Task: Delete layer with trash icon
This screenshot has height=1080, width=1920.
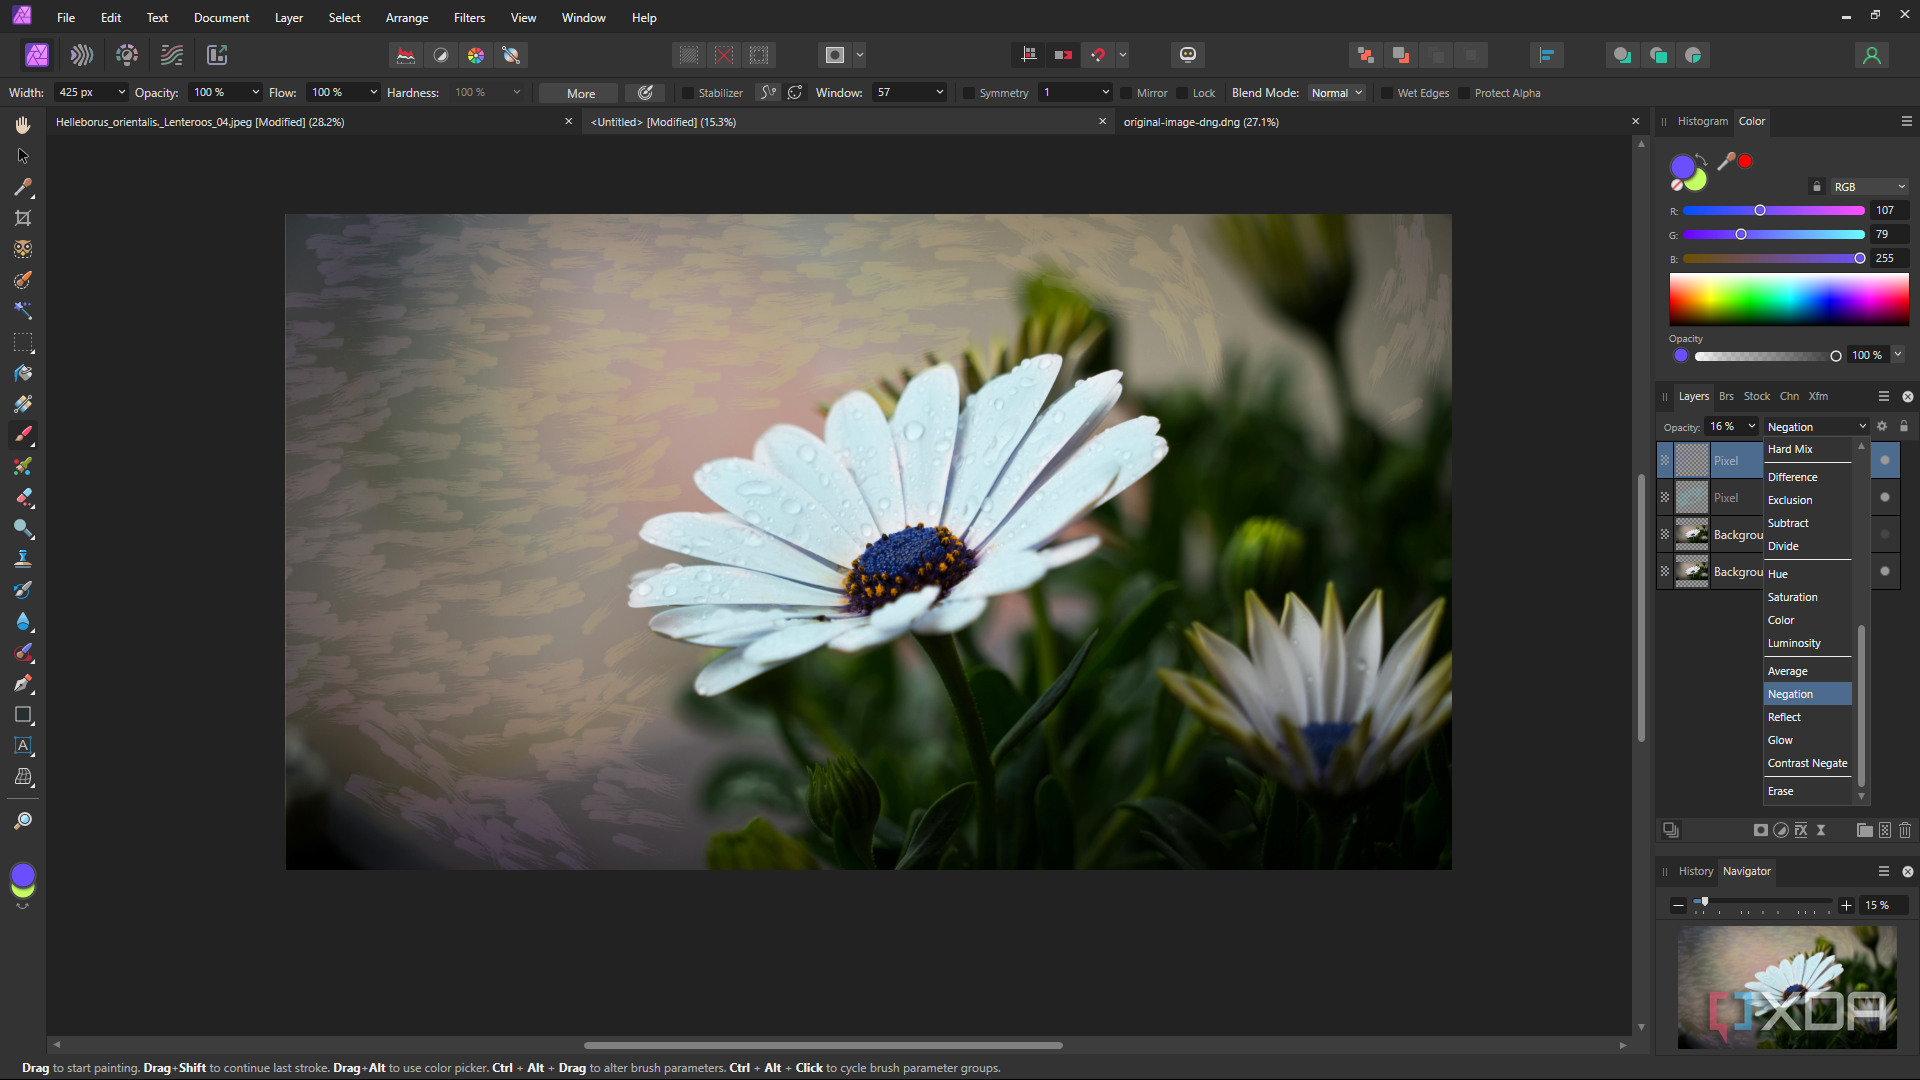Action: 1905,830
